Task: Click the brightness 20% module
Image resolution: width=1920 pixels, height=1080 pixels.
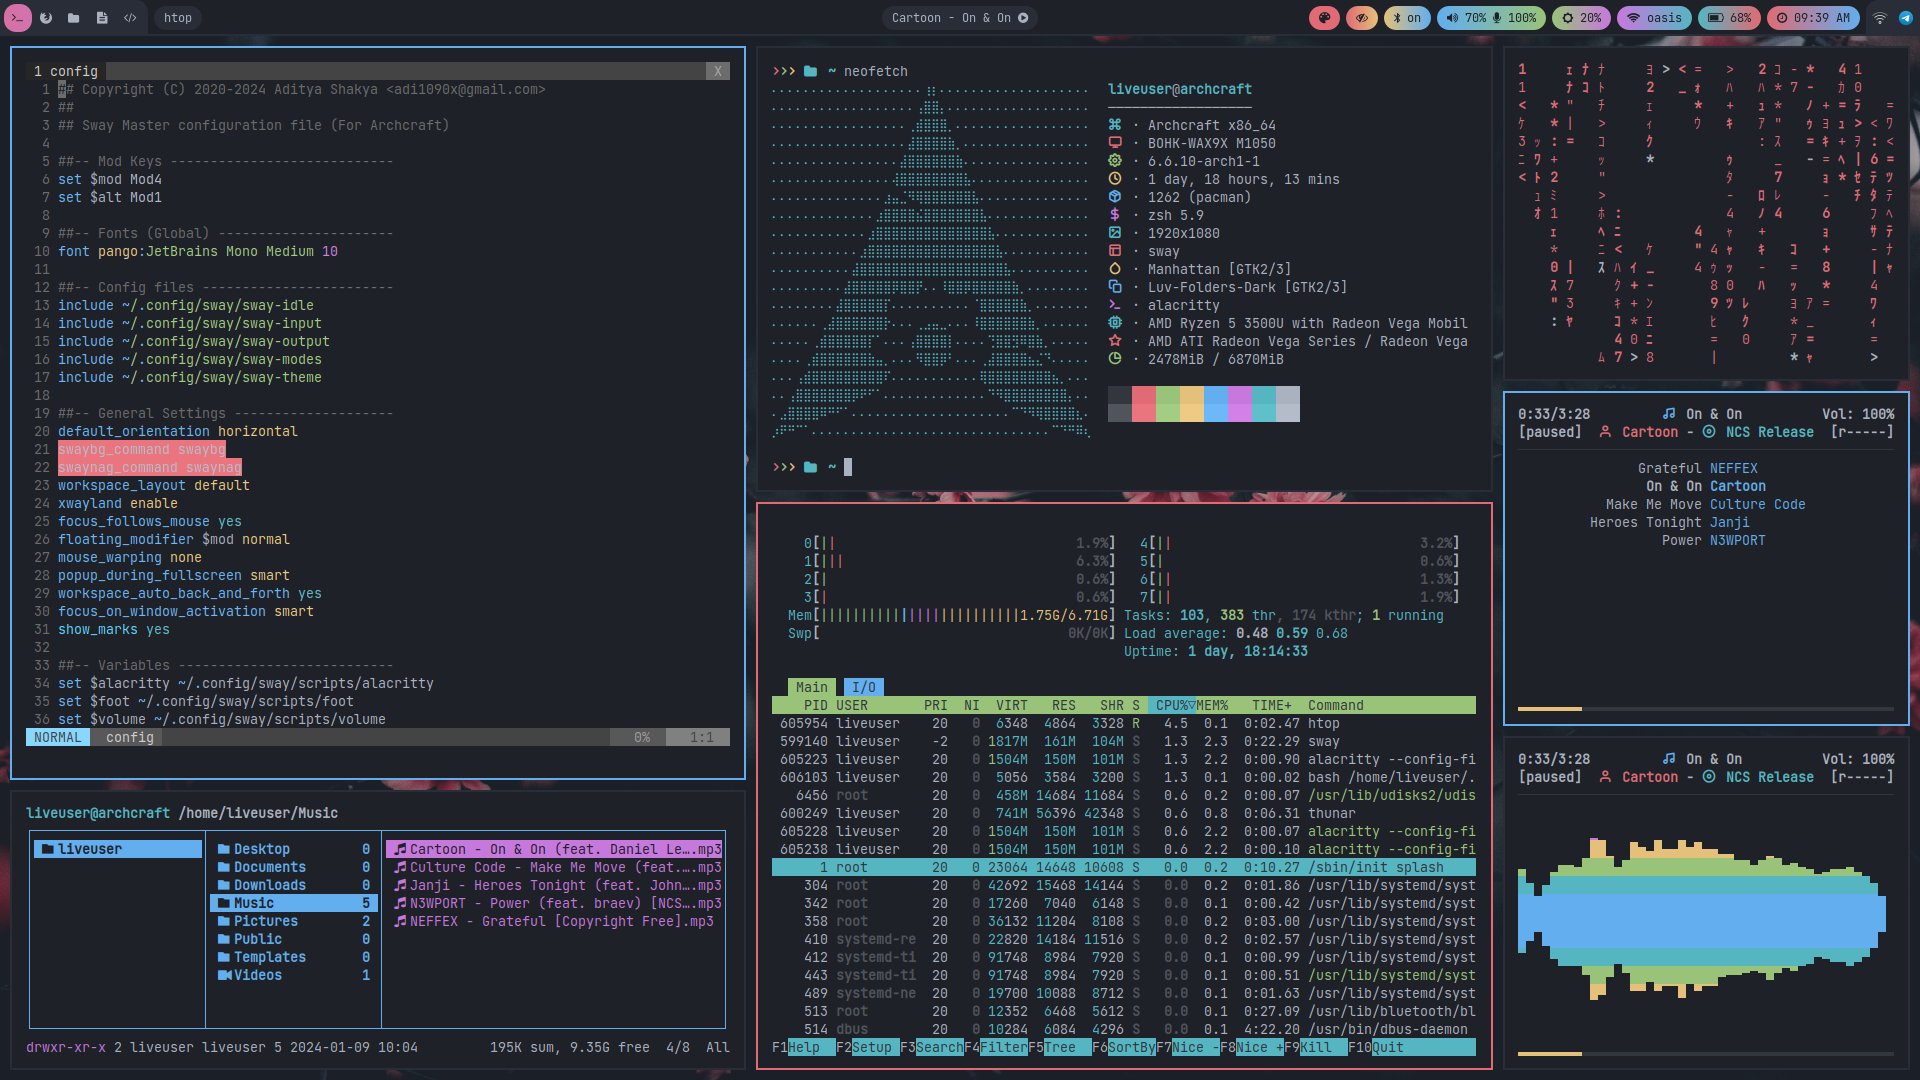Action: (x=1581, y=18)
